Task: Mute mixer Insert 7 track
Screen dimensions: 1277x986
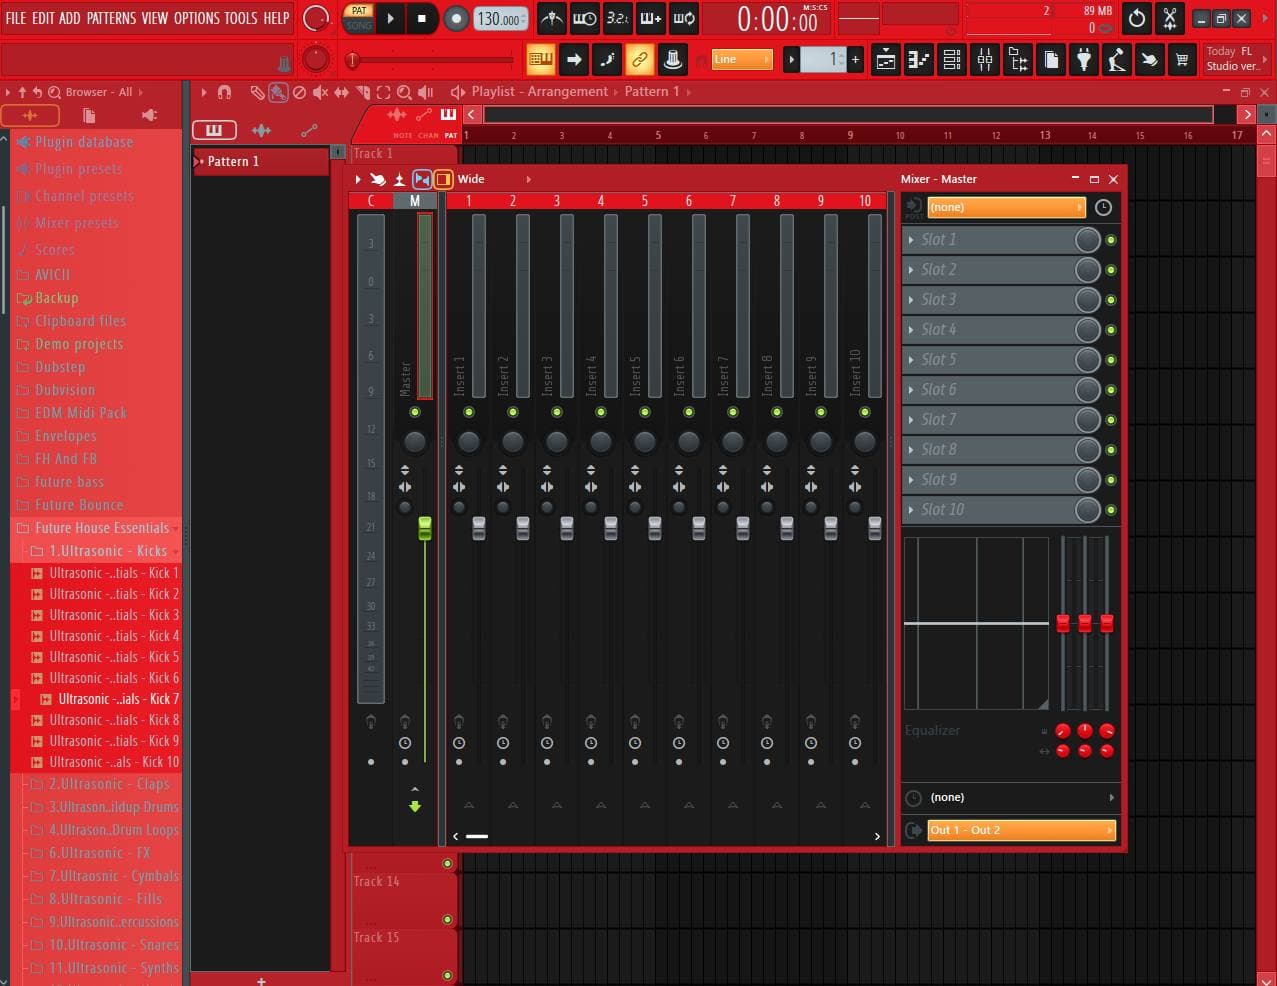Action: point(733,412)
